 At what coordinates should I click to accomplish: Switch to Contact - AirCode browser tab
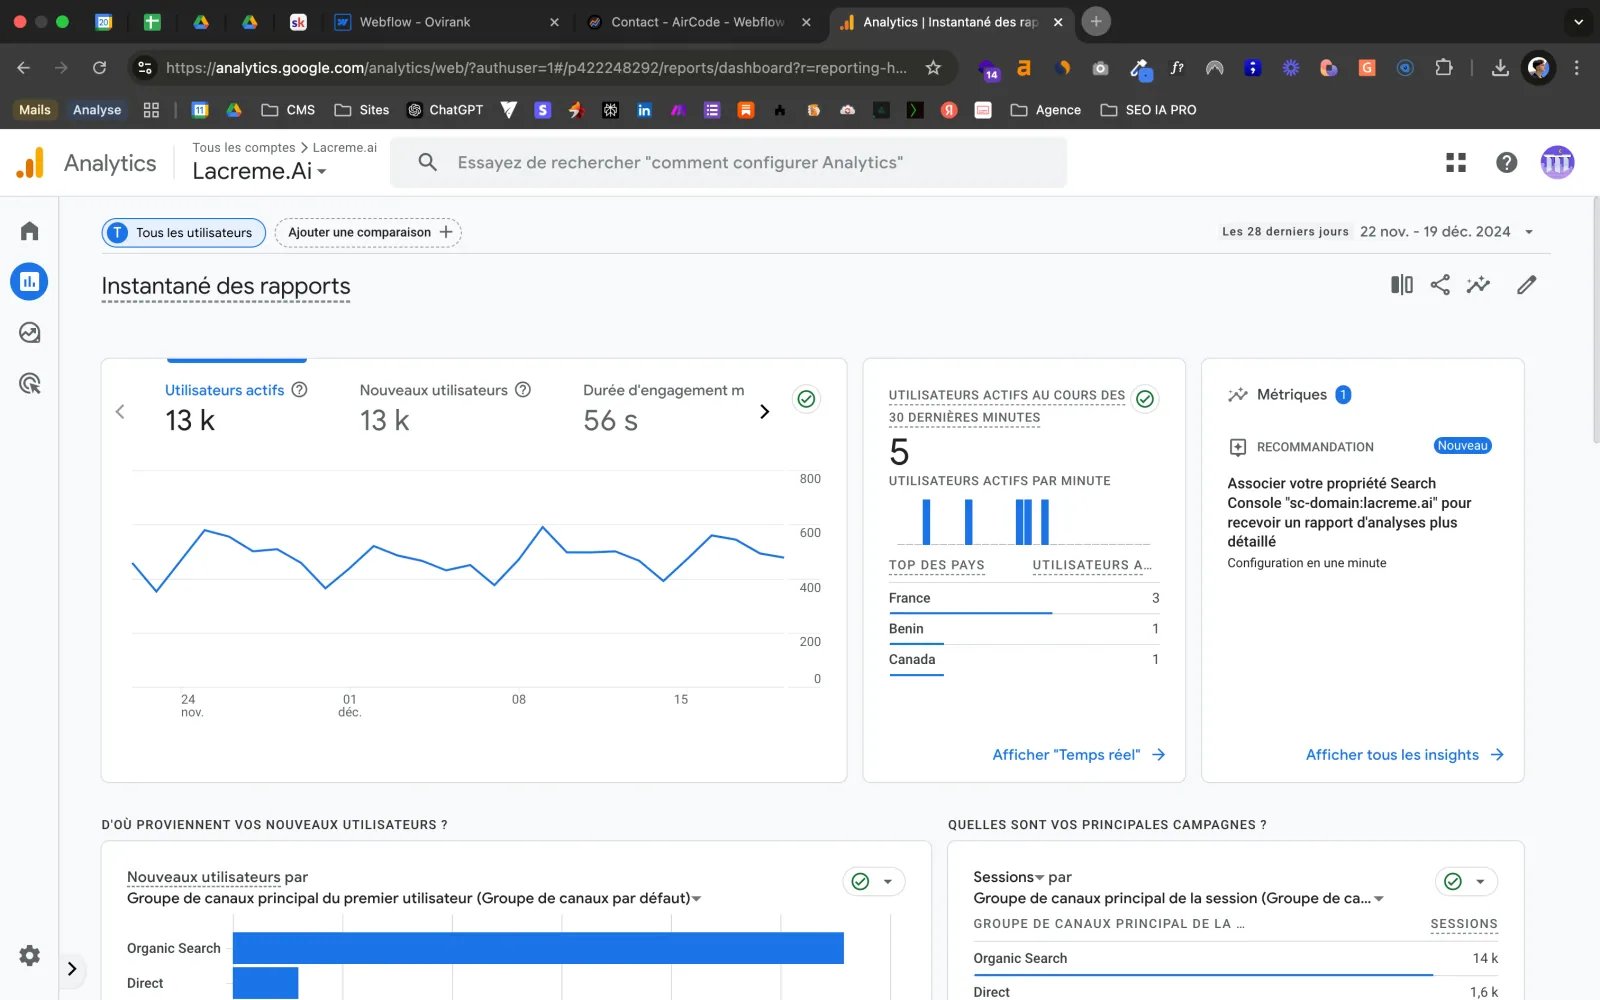point(699,22)
